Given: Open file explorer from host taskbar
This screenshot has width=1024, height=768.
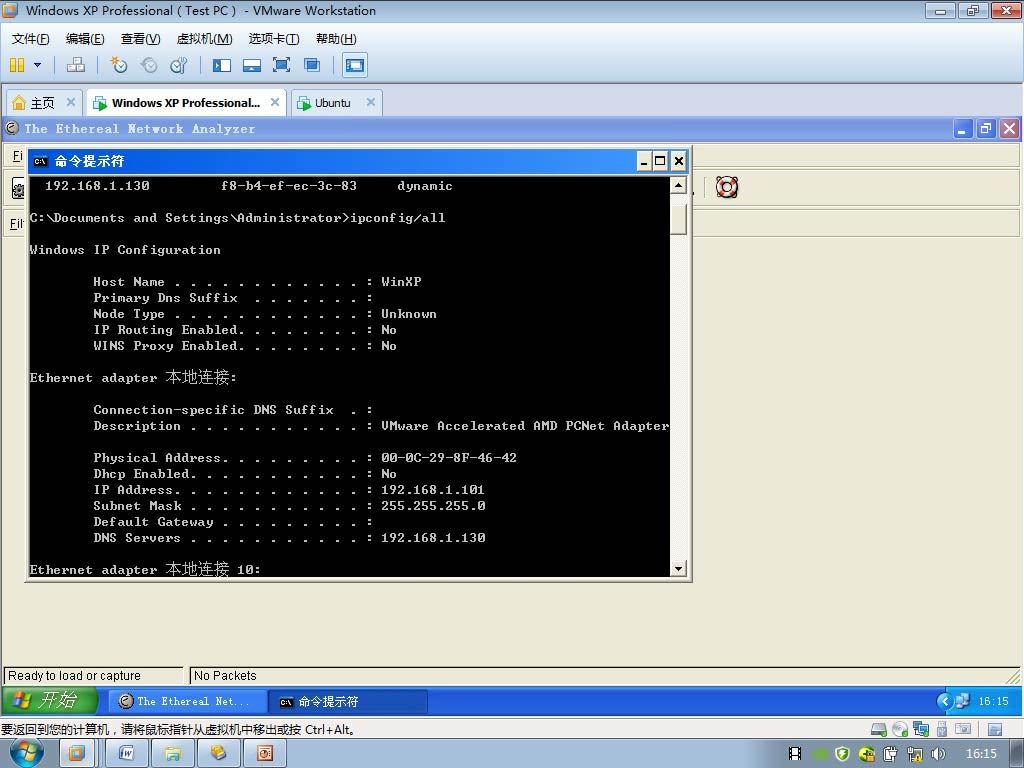Looking at the screenshot, I should pyautogui.click(x=173, y=754).
